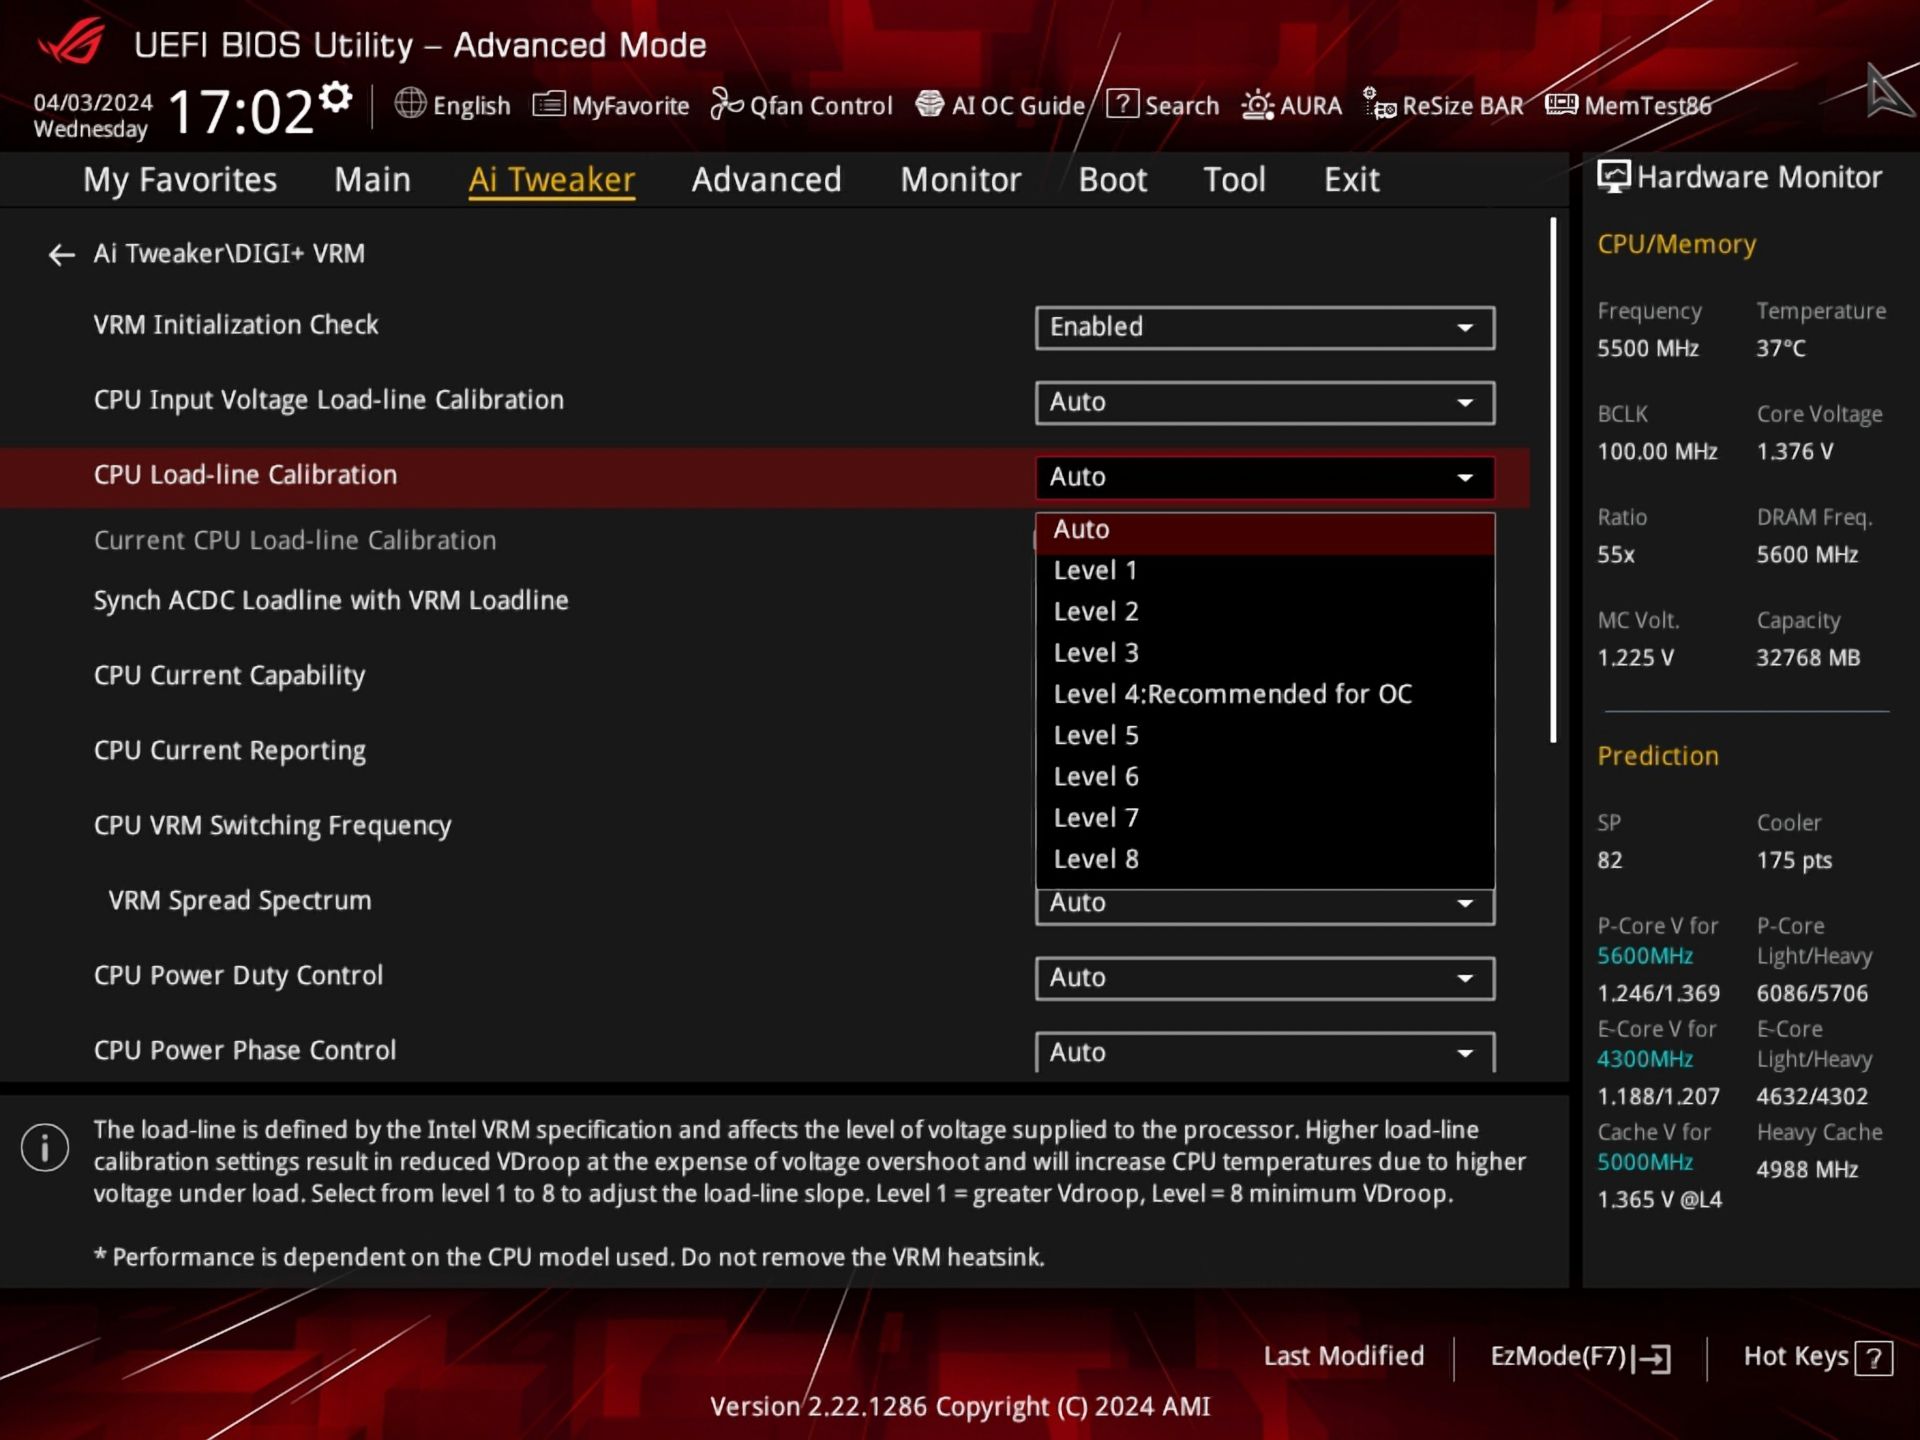
Task: Open CPU Power Duty Control dropdown
Action: pyautogui.click(x=1265, y=979)
